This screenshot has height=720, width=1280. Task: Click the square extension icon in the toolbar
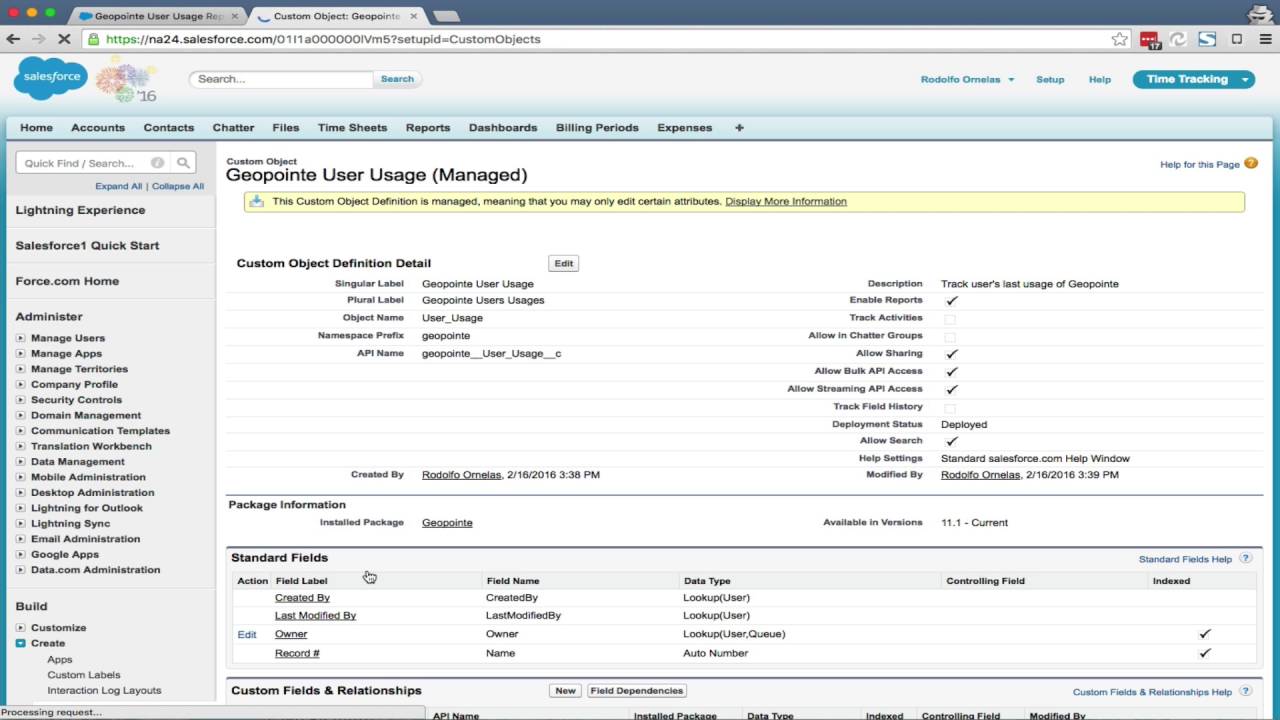(x=1237, y=39)
